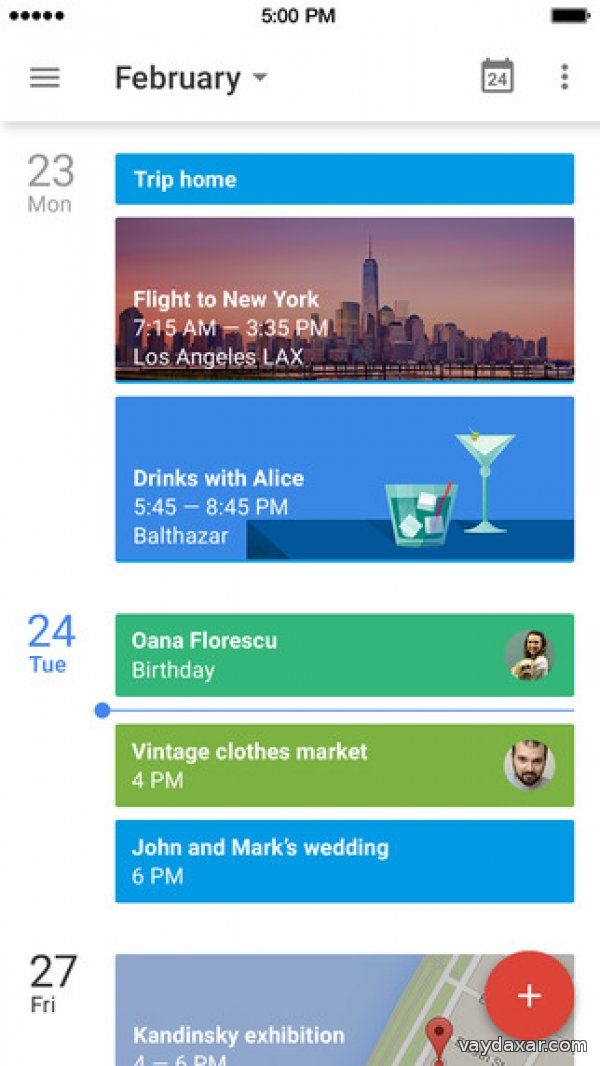Tap the red create event button
The image size is (600, 1066).
(x=529, y=995)
